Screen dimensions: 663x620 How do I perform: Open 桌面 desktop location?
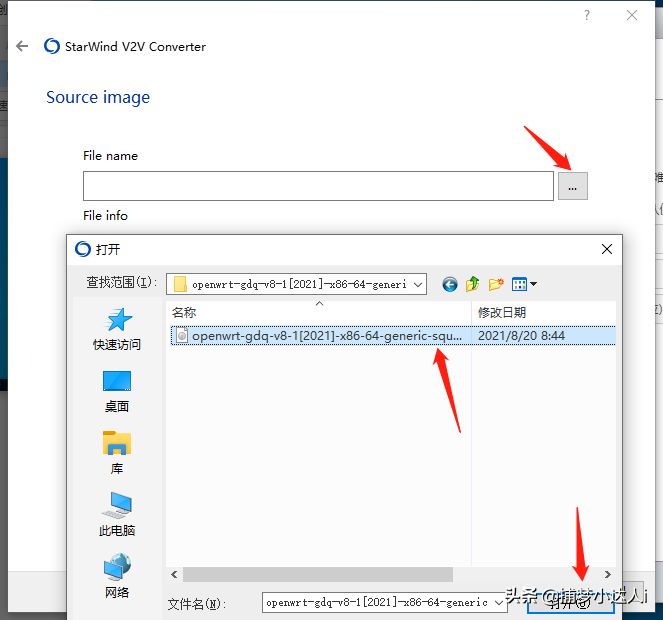coord(117,392)
